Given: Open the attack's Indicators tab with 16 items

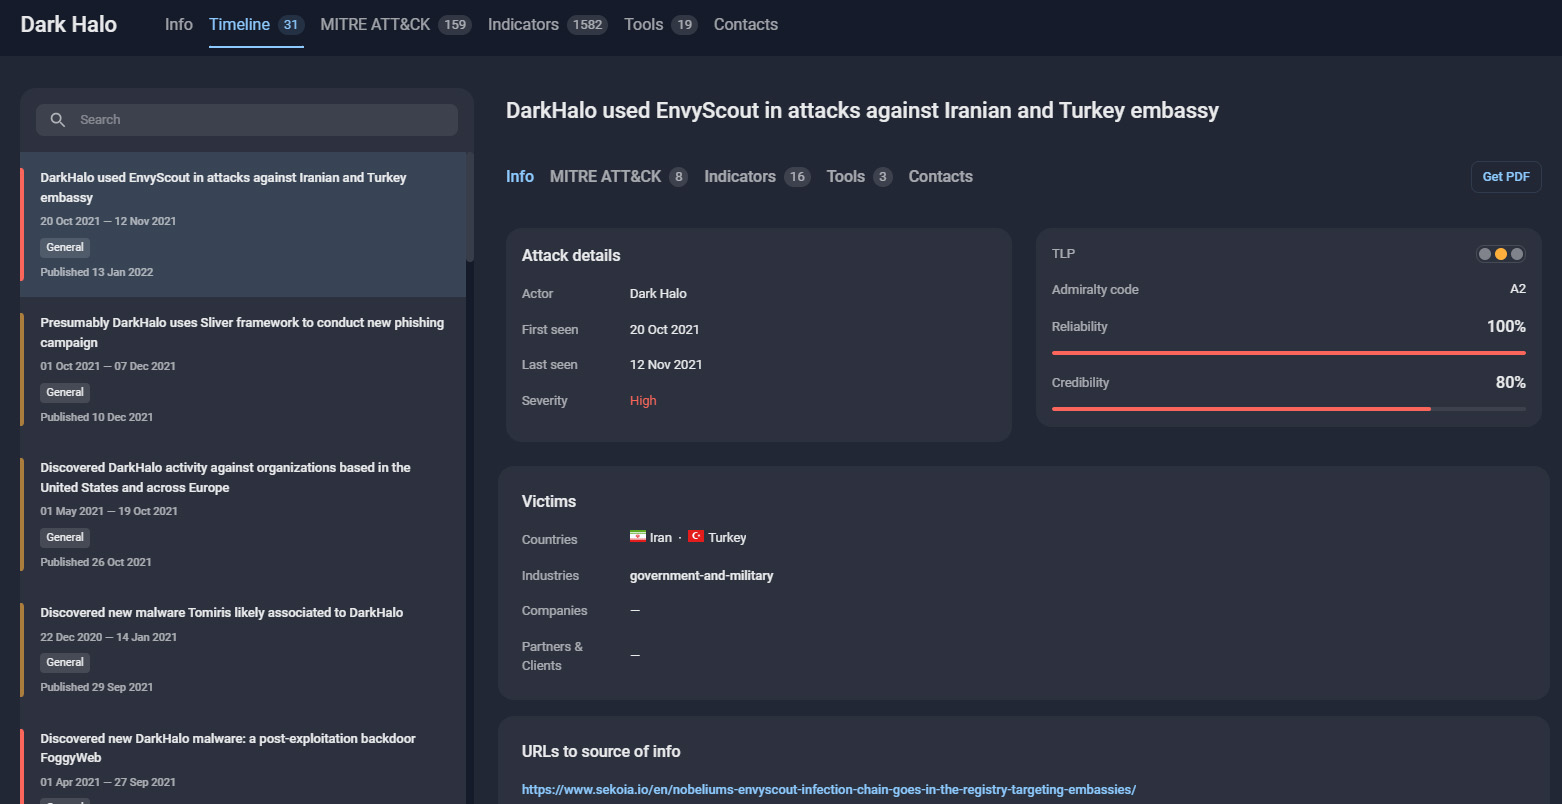Looking at the screenshot, I should pos(740,177).
